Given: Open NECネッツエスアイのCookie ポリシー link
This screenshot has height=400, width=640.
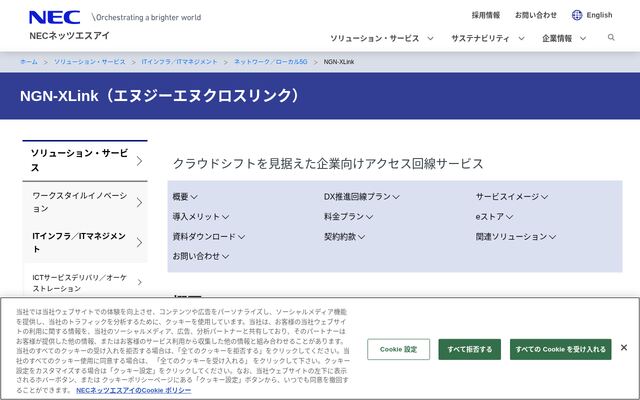Looking at the screenshot, I should click(133, 390).
